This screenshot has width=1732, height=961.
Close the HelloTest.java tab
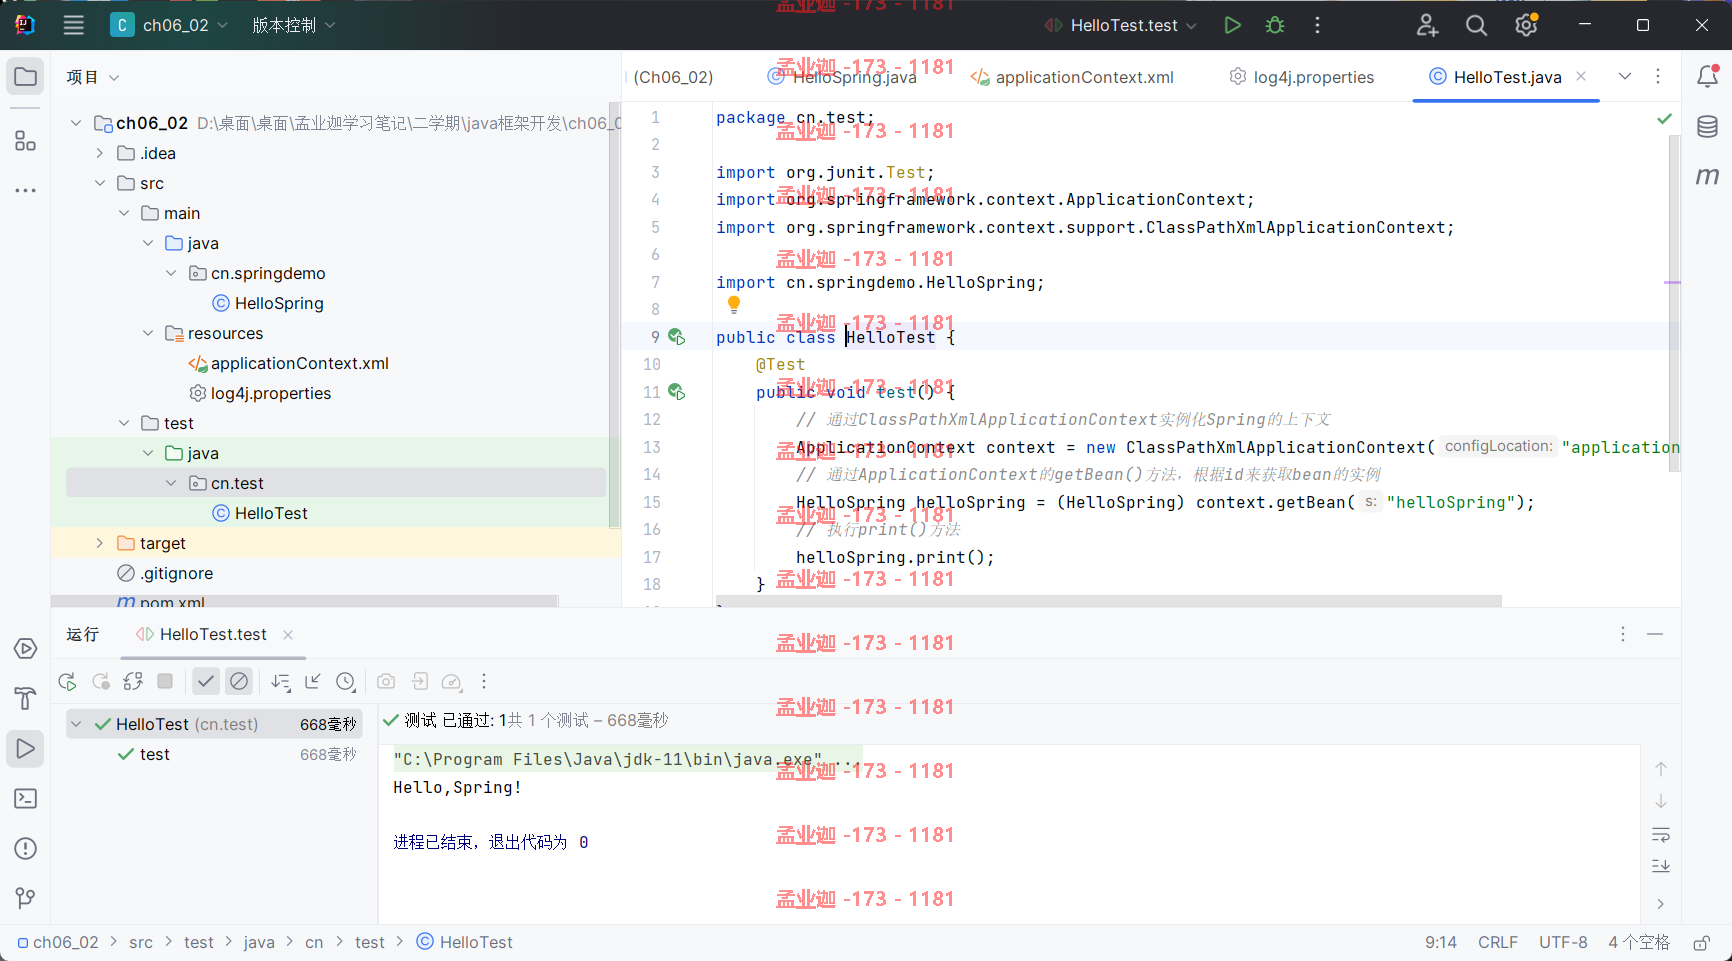[1581, 76]
